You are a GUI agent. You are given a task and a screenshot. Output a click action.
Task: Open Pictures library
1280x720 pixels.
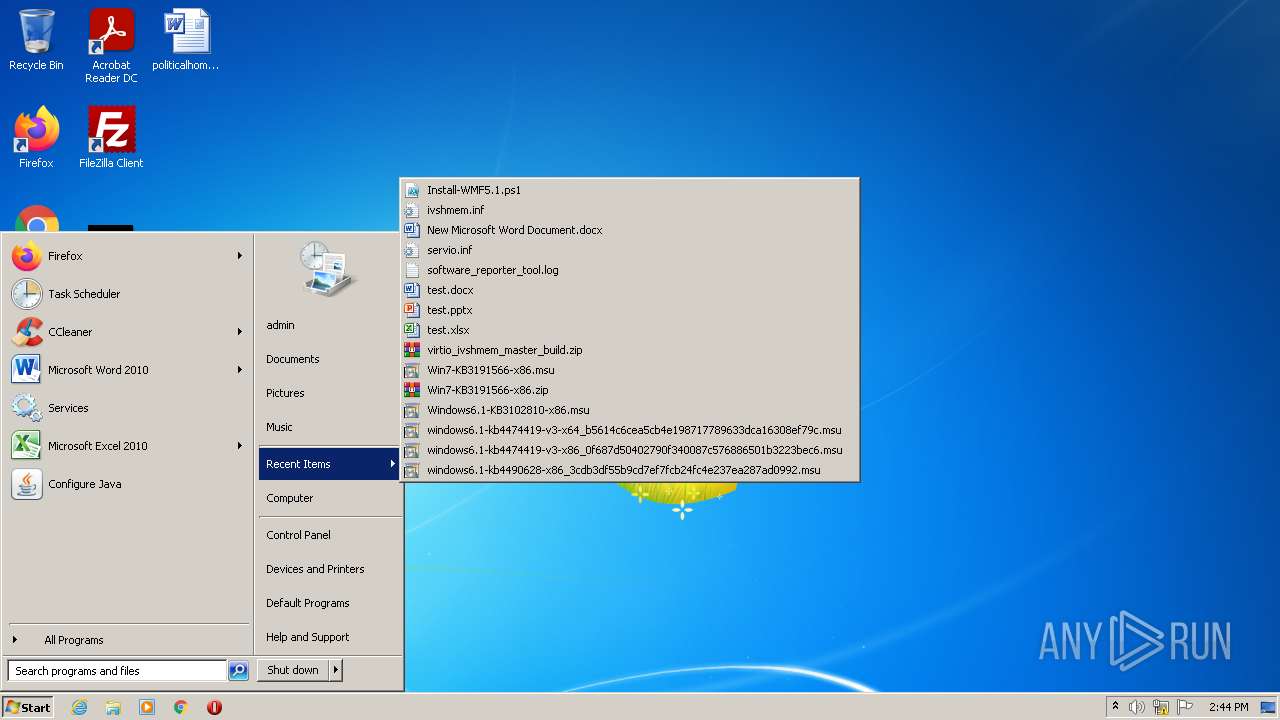click(329, 393)
